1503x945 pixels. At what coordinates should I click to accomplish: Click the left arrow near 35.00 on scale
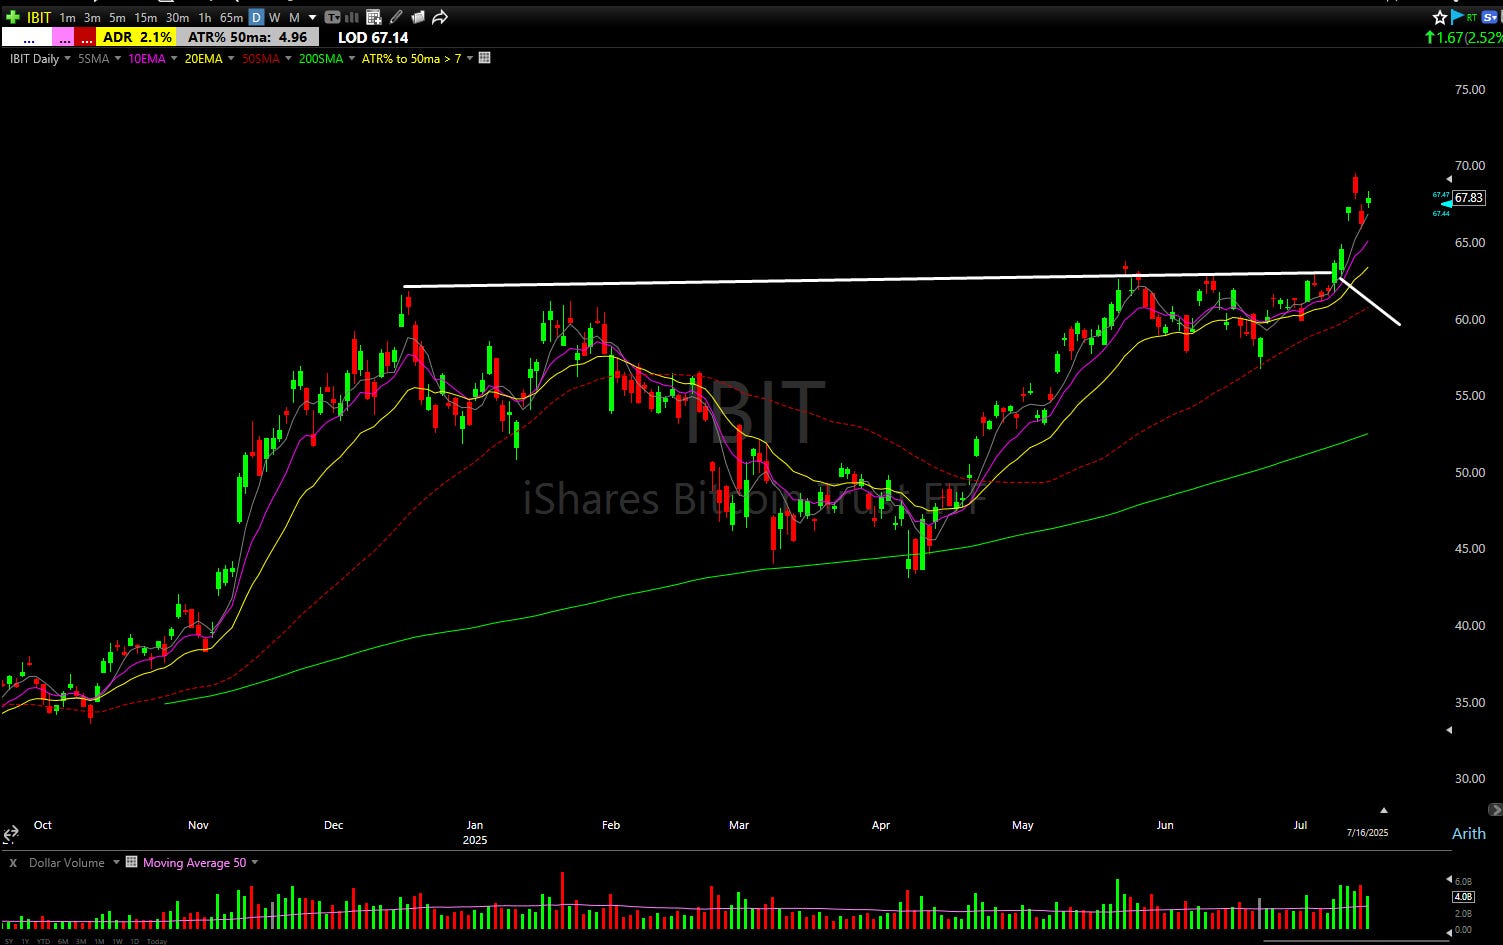[x=1450, y=730]
